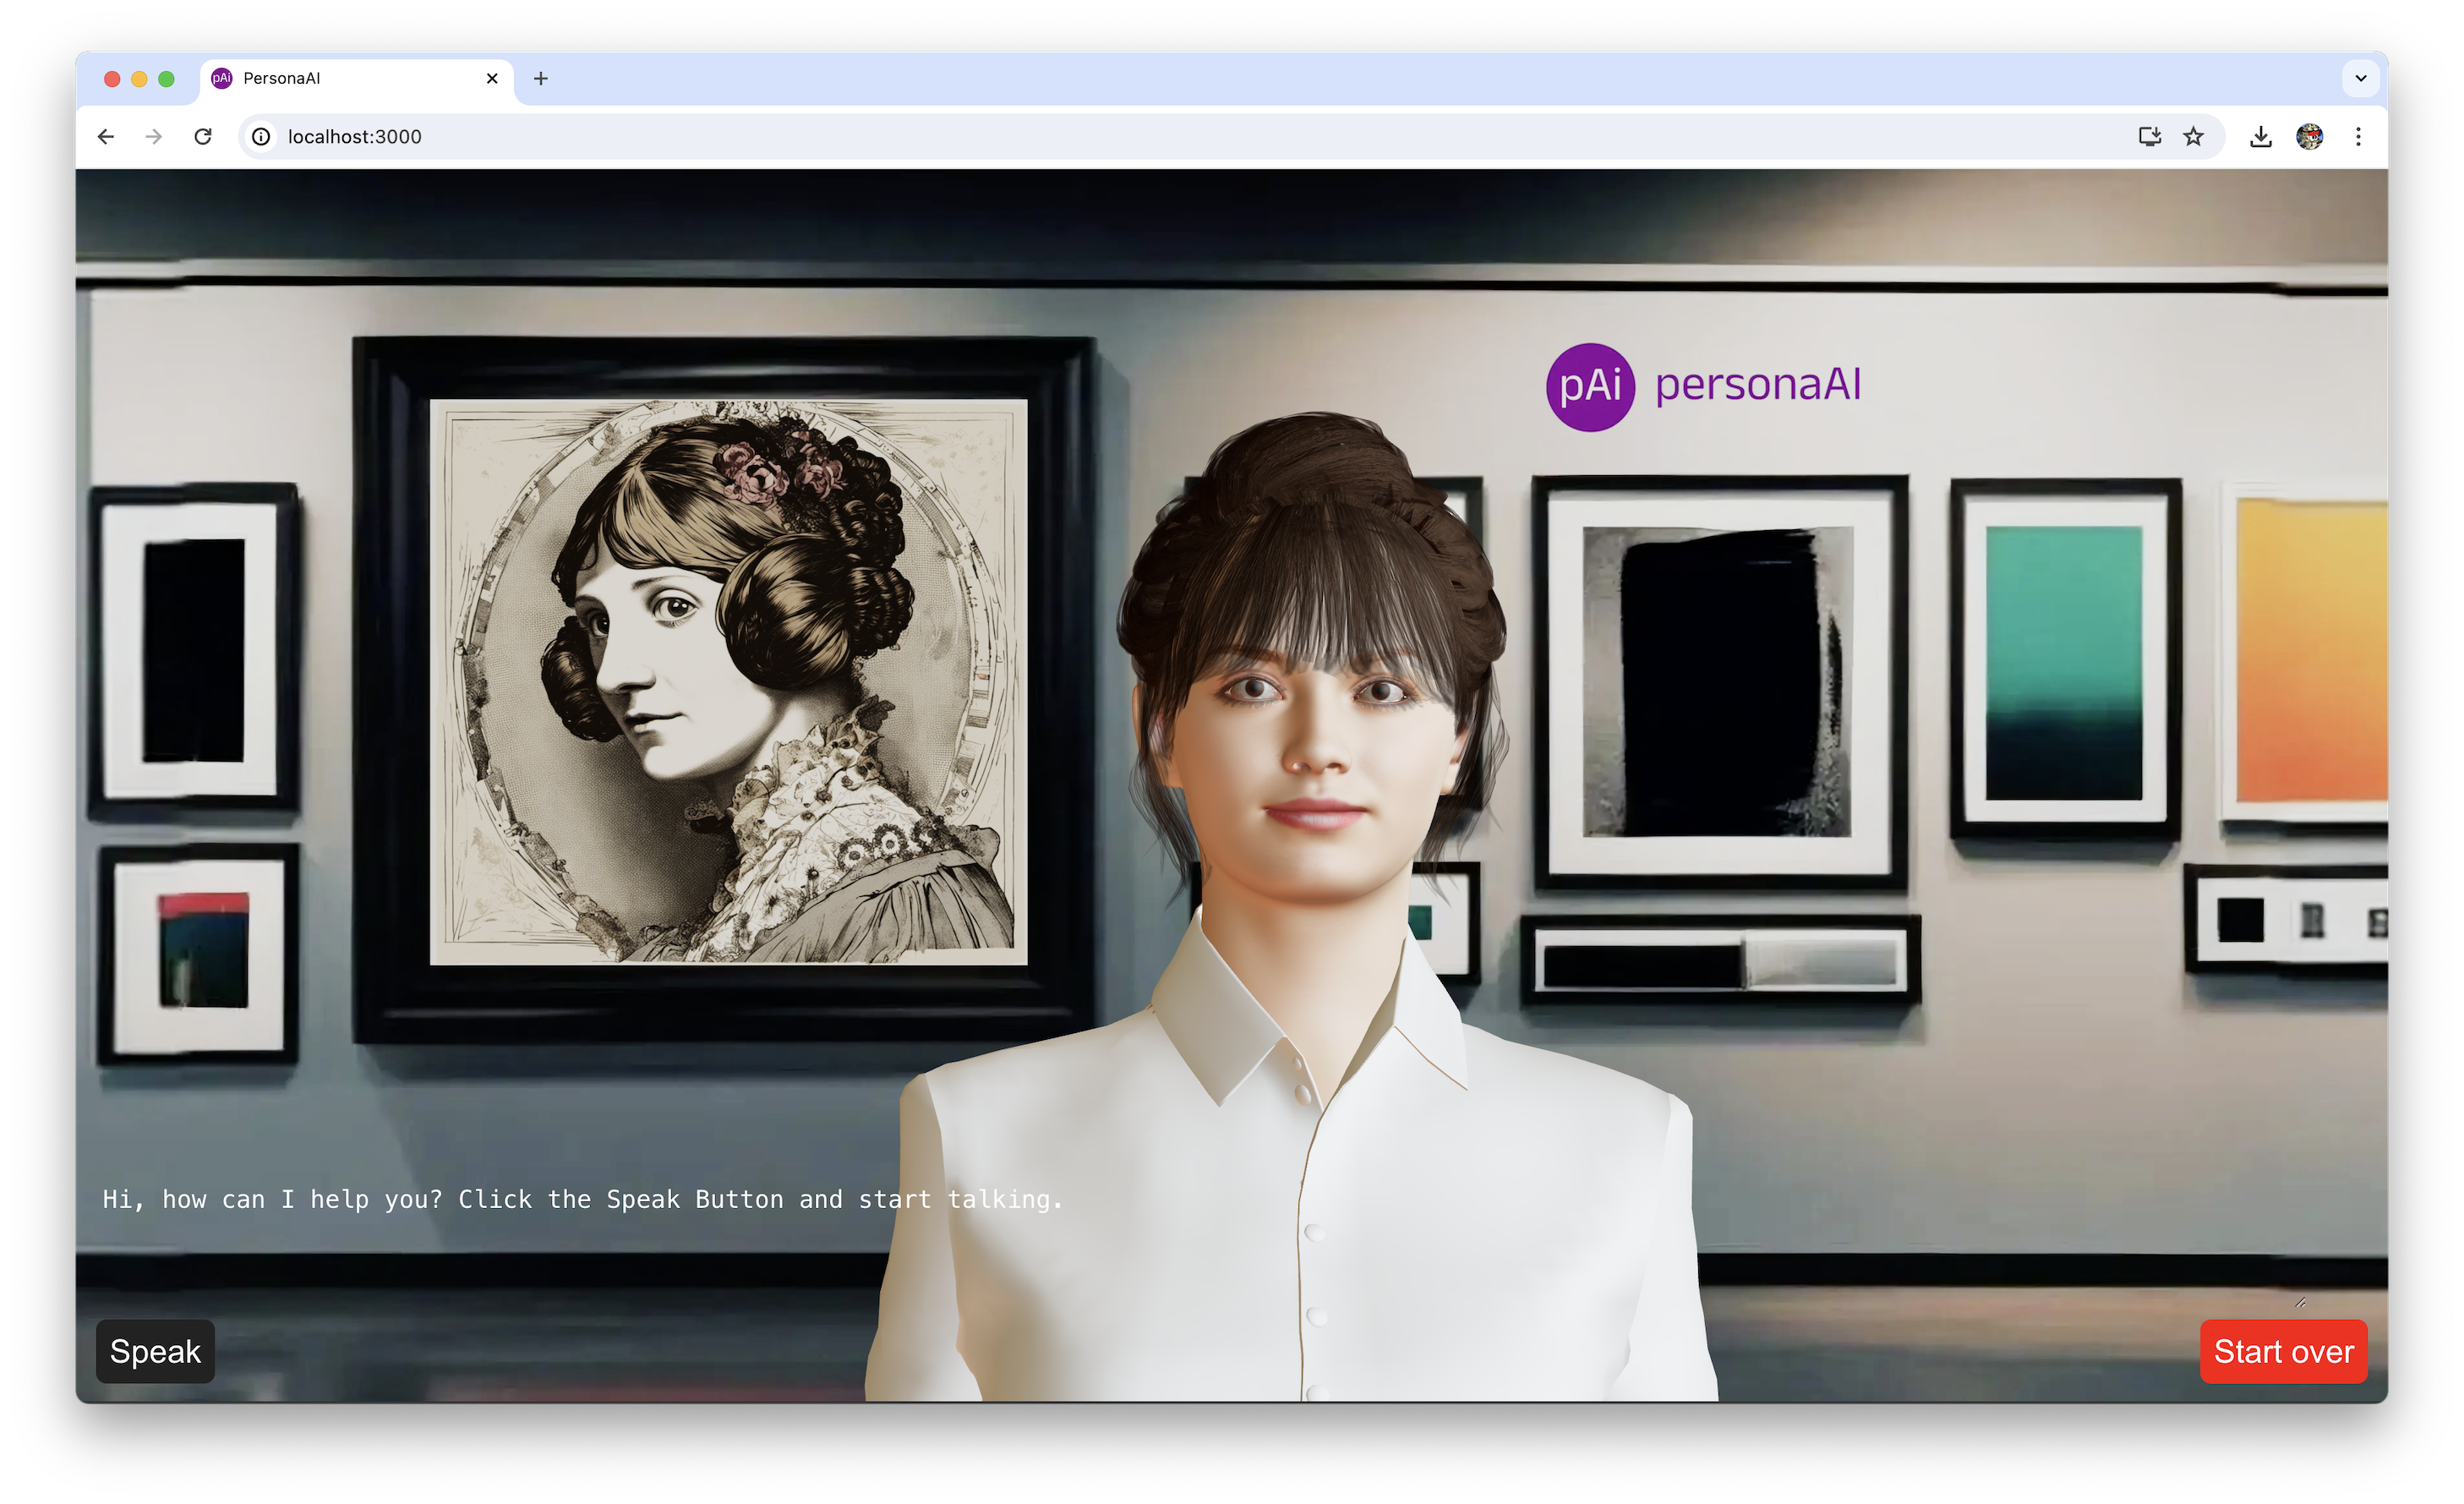
Task: Expand the tab search chevron
Action: (2360, 78)
